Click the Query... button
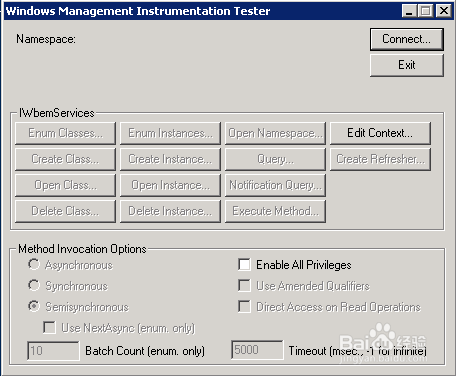The width and height of the screenshot is (456, 376). point(275,159)
